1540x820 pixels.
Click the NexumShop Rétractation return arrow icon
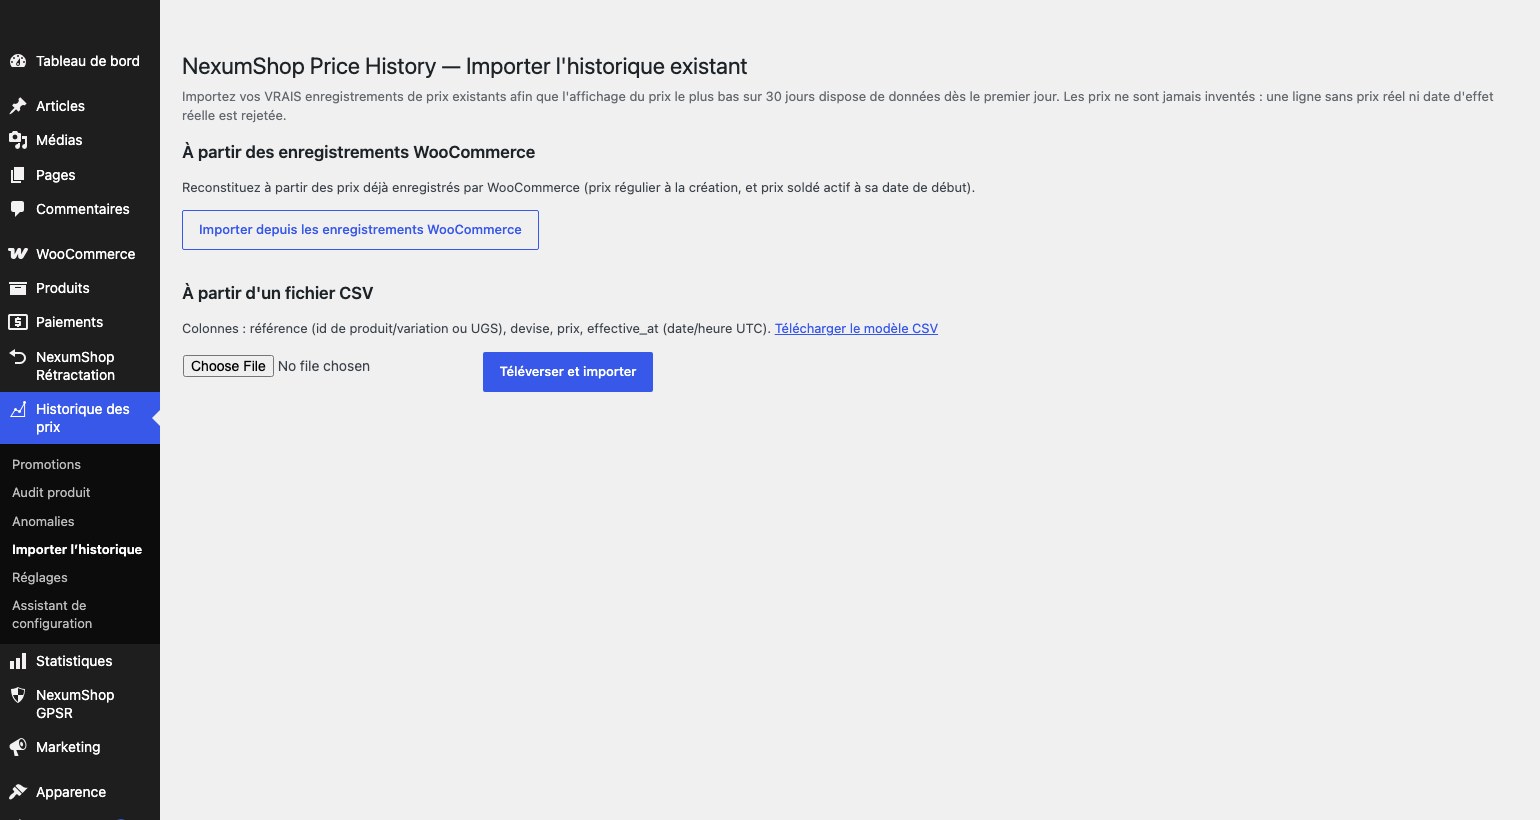pyautogui.click(x=18, y=357)
